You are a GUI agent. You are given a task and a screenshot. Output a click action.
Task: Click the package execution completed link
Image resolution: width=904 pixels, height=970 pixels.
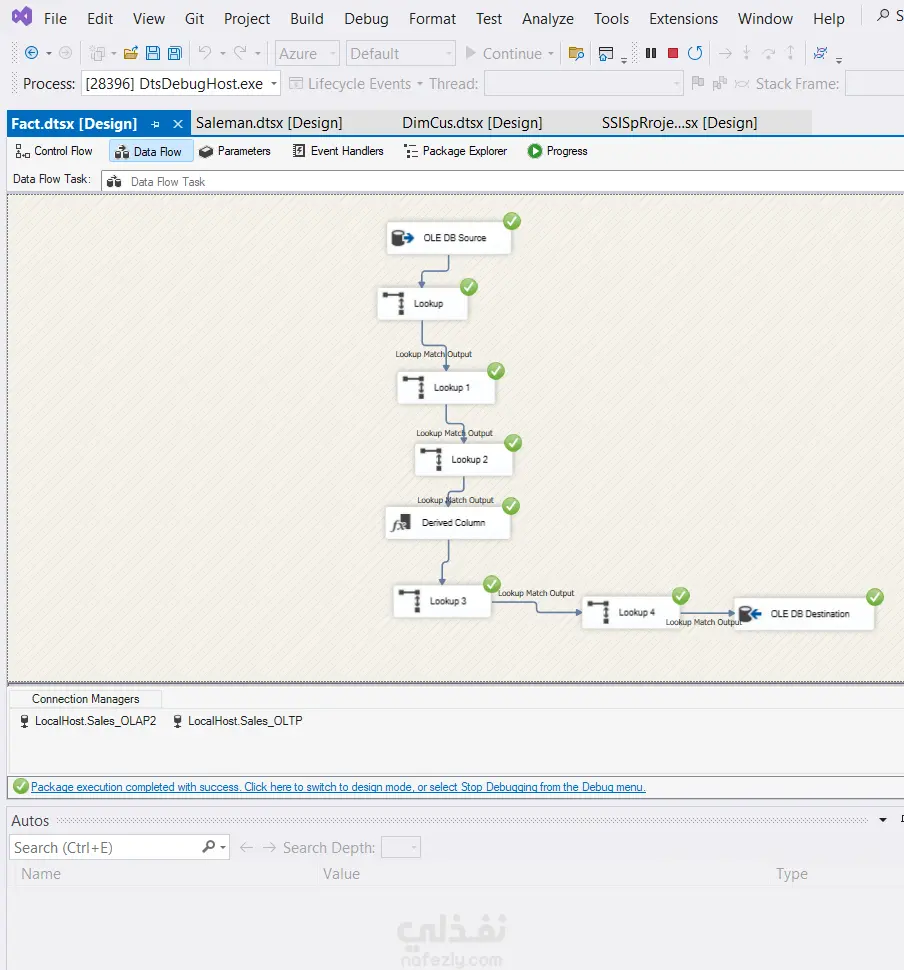pos(338,787)
